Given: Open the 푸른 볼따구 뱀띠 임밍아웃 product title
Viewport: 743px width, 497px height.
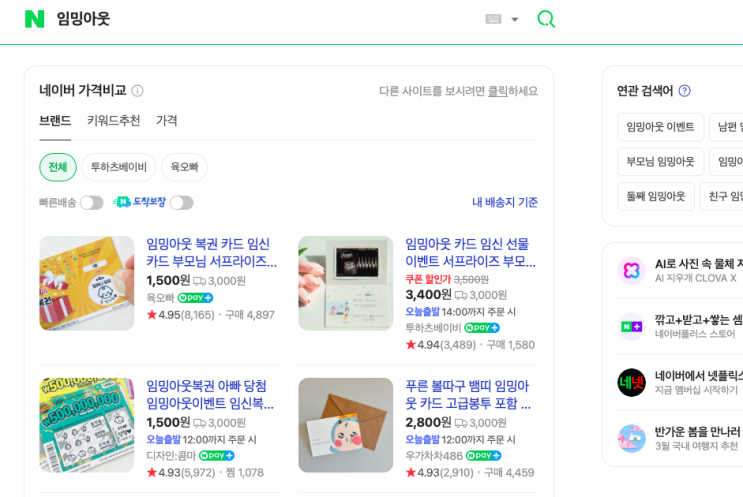Looking at the screenshot, I should pyautogui.click(x=468, y=395).
